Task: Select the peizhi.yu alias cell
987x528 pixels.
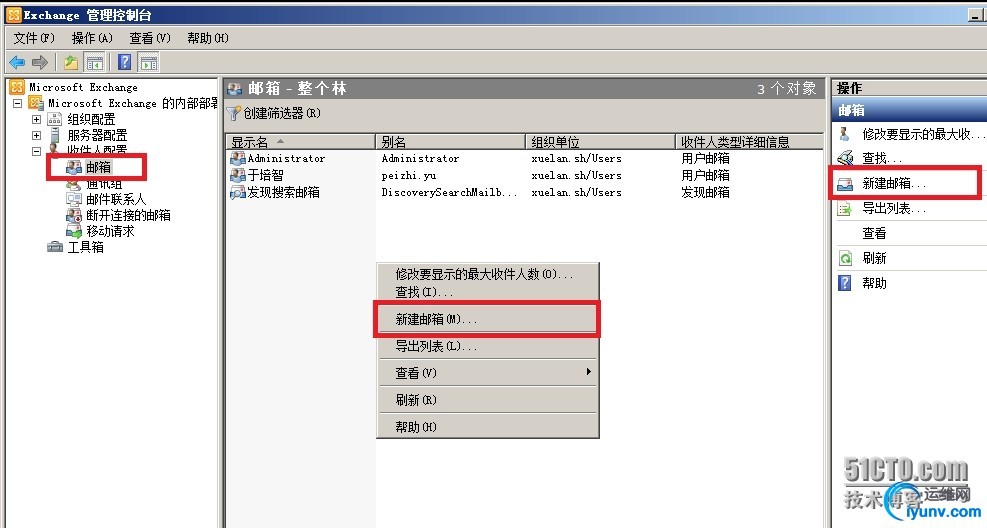Action: click(409, 175)
